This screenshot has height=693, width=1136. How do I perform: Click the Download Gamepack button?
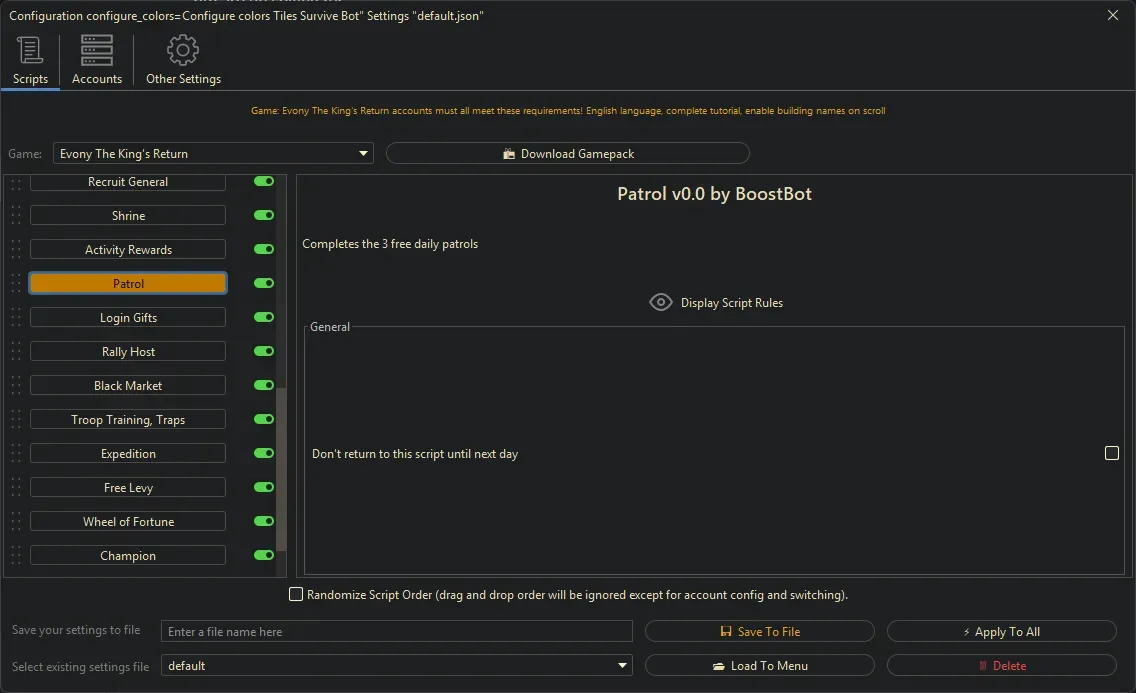[x=567, y=154]
